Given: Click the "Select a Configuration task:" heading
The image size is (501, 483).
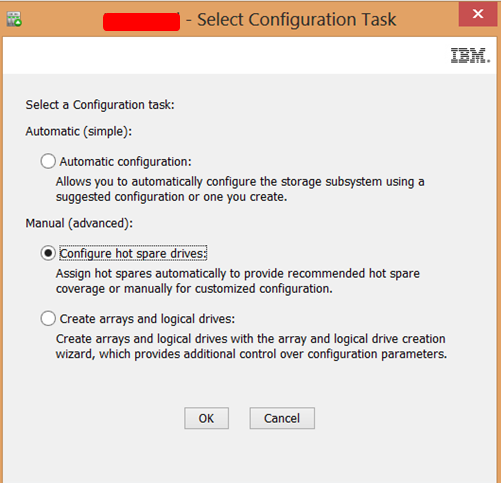Looking at the screenshot, I should [100, 105].
